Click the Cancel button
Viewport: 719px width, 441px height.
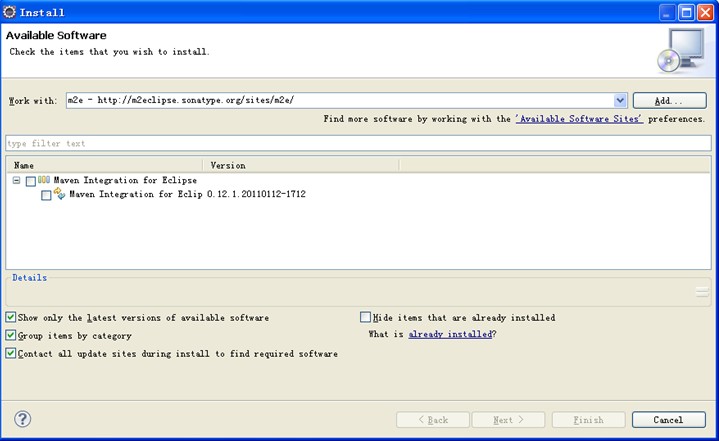(x=669, y=419)
